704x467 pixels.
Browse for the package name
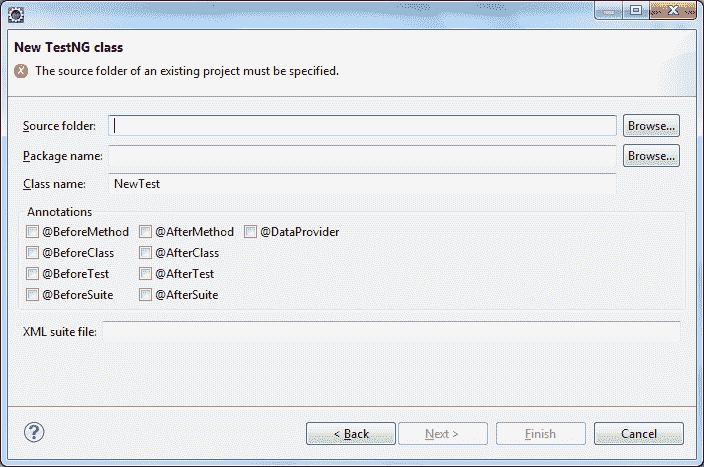pyautogui.click(x=651, y=156)
